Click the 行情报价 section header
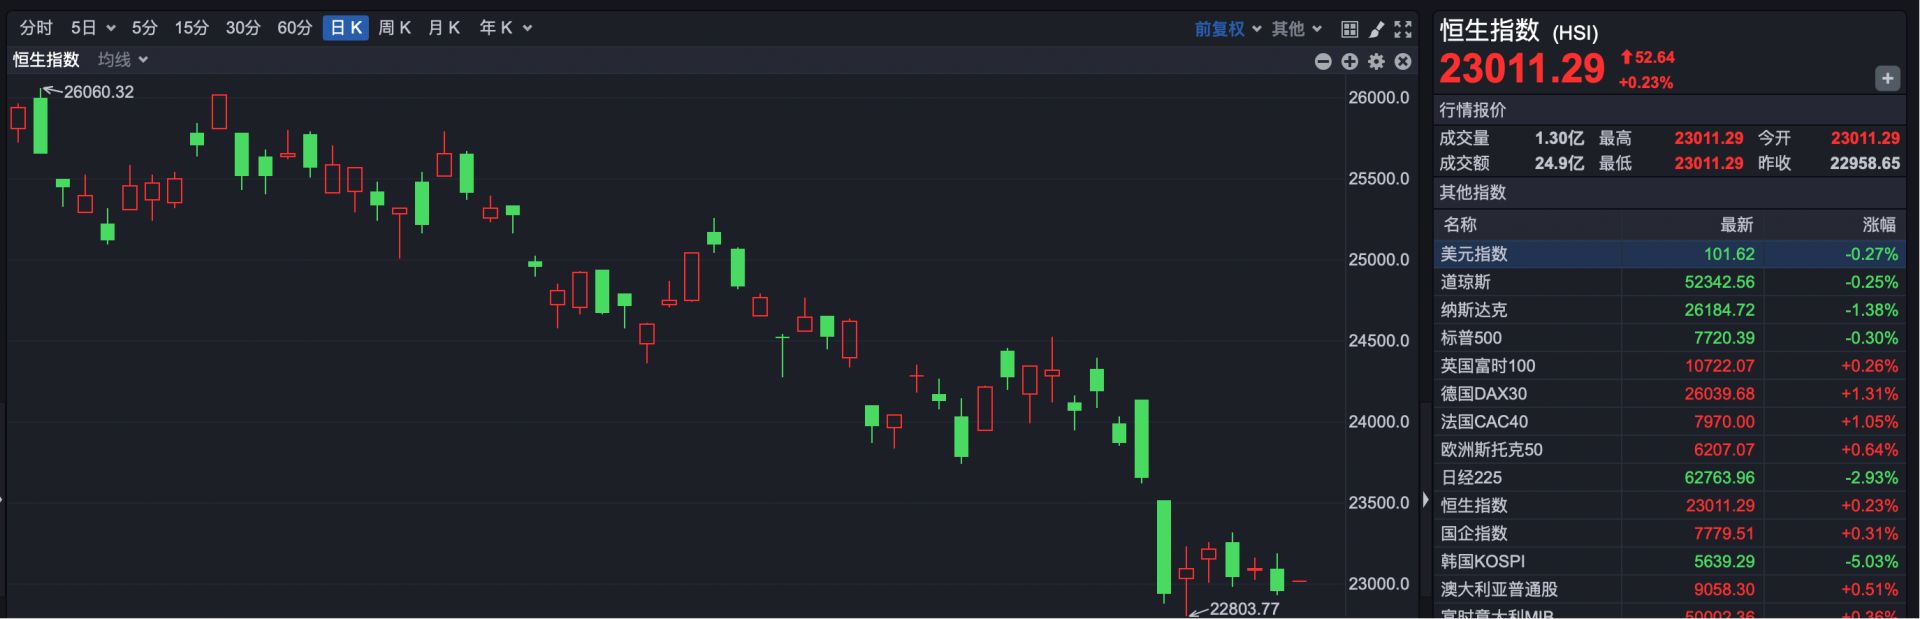Image resolution: width=1920 pixels, height=619 pixels. 1472,110
